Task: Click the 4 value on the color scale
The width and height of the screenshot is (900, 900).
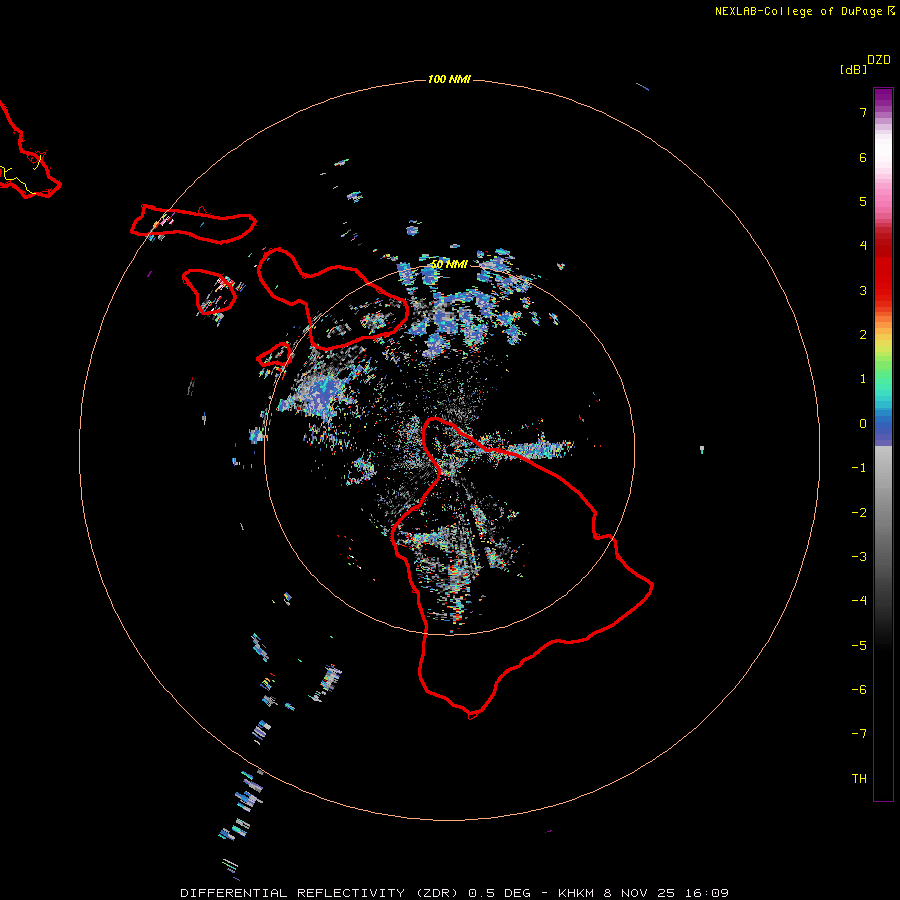Action: click(863, 246)
